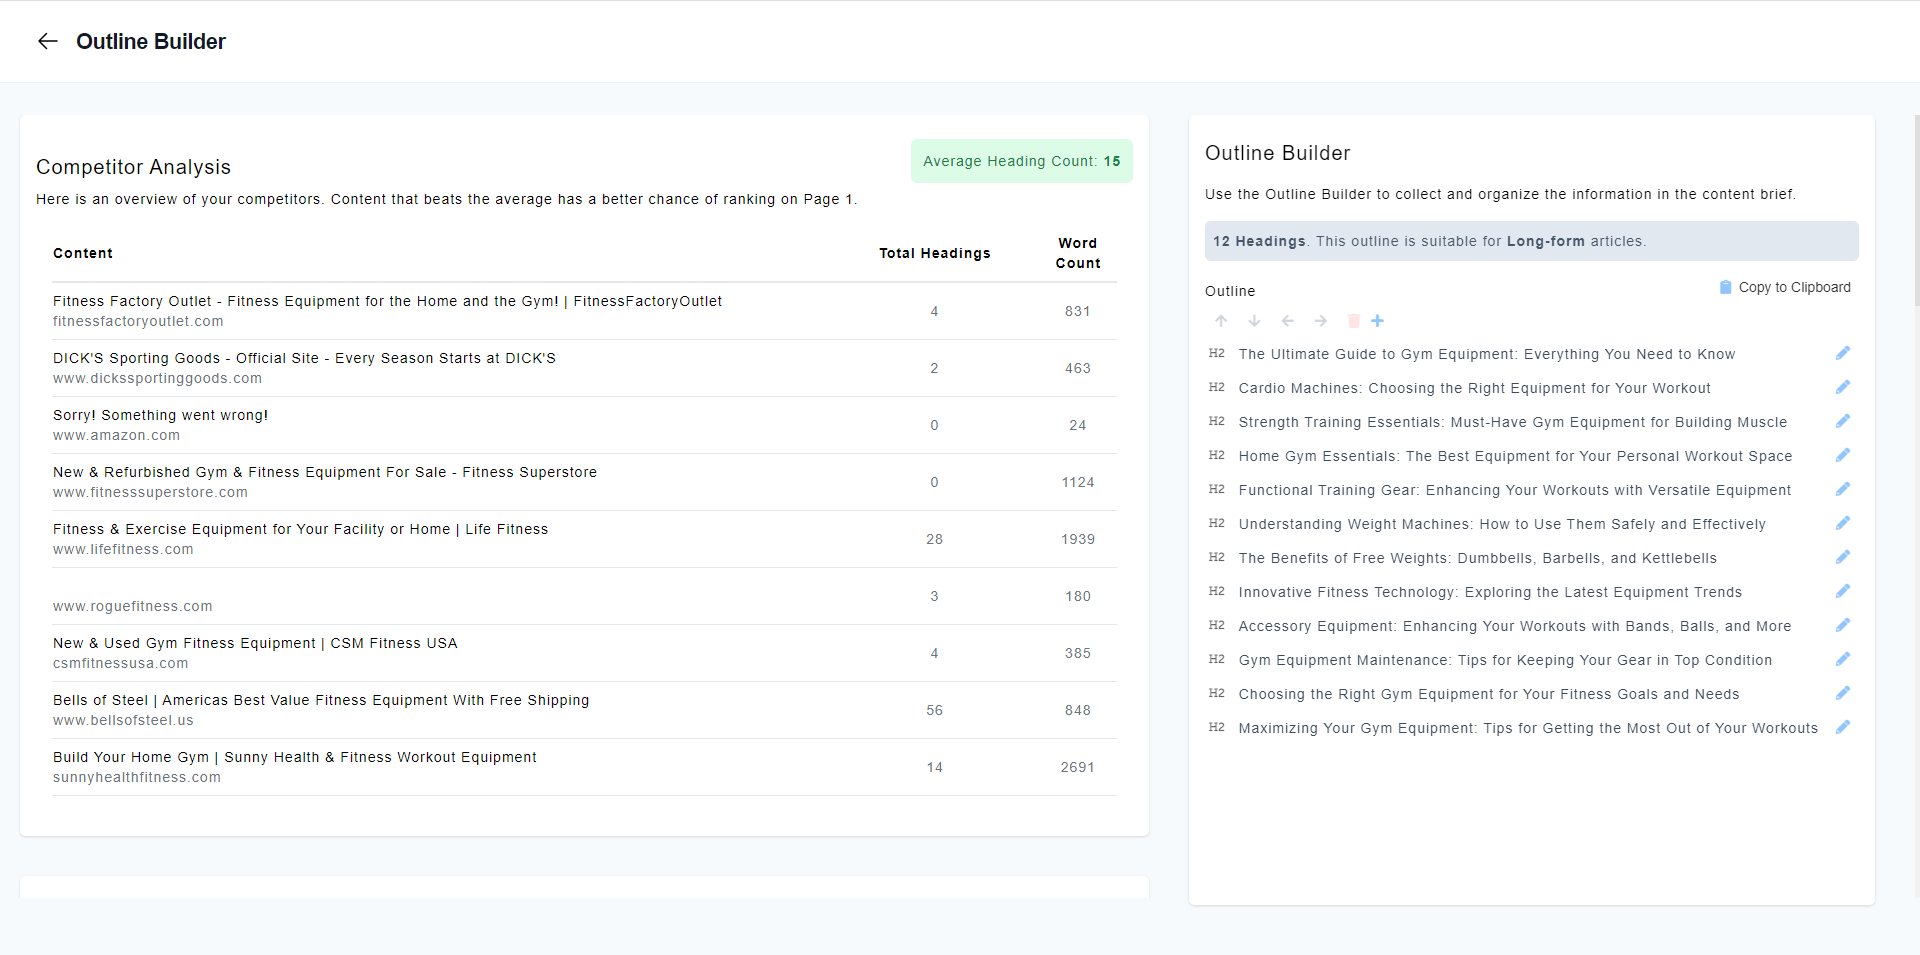1920x955 pixels.
Task: Edit the Cardio Machines heading with pencil
Action: click(1843, 387)
